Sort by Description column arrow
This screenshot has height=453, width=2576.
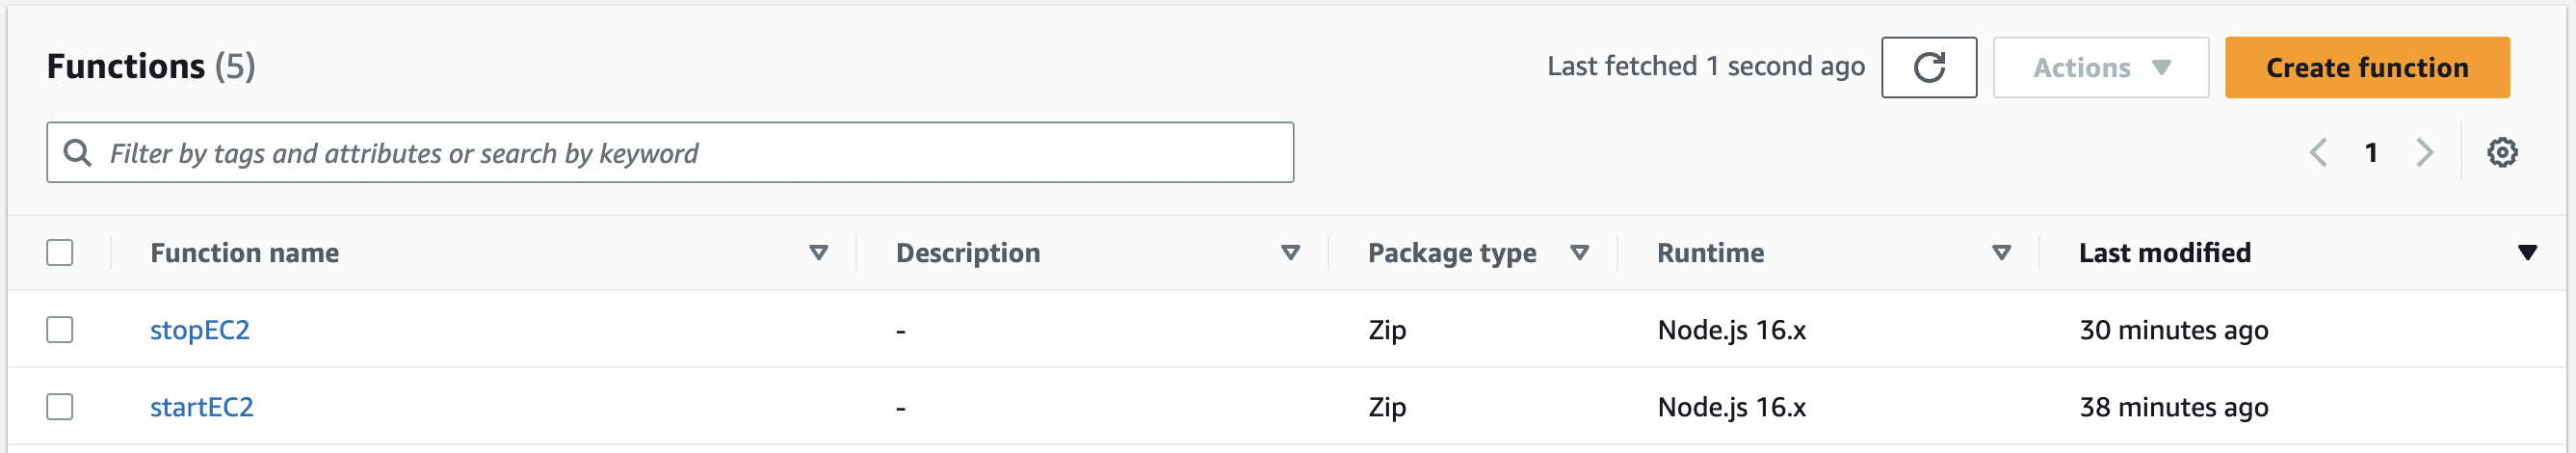1290,252
